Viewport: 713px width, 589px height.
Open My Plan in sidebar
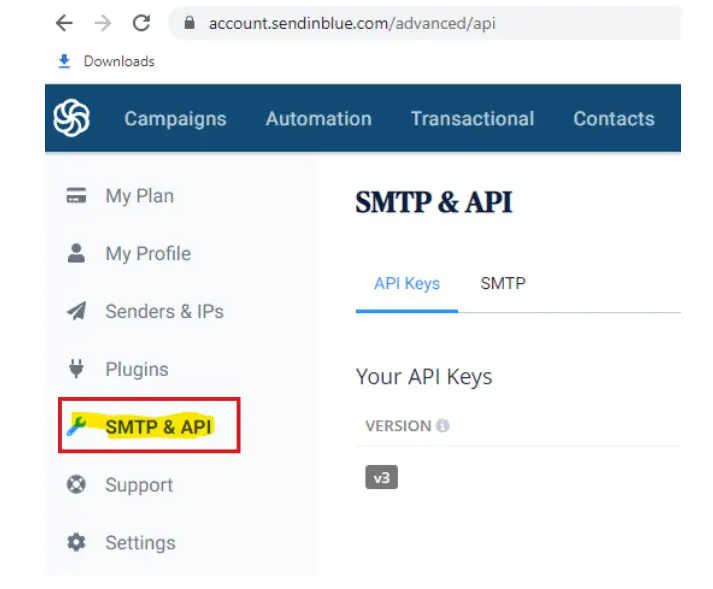pos(140,196)
